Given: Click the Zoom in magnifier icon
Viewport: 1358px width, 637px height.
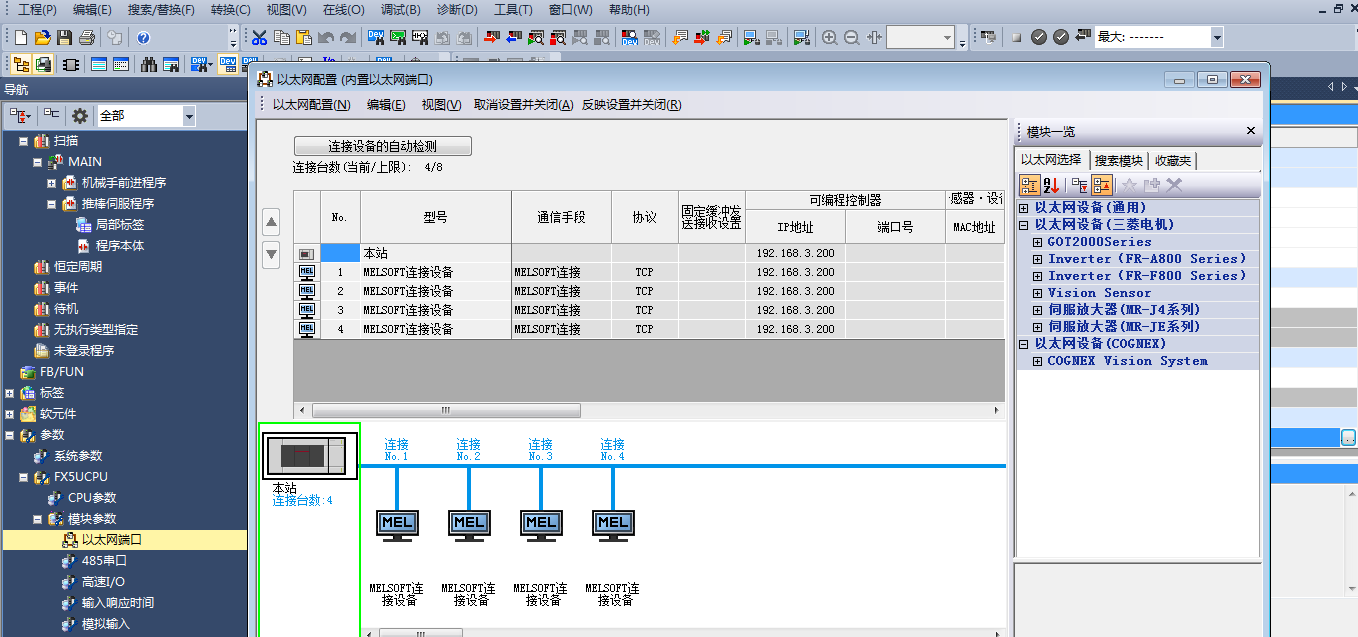Looking at the screenshot, I should click(x=829, y=38).
